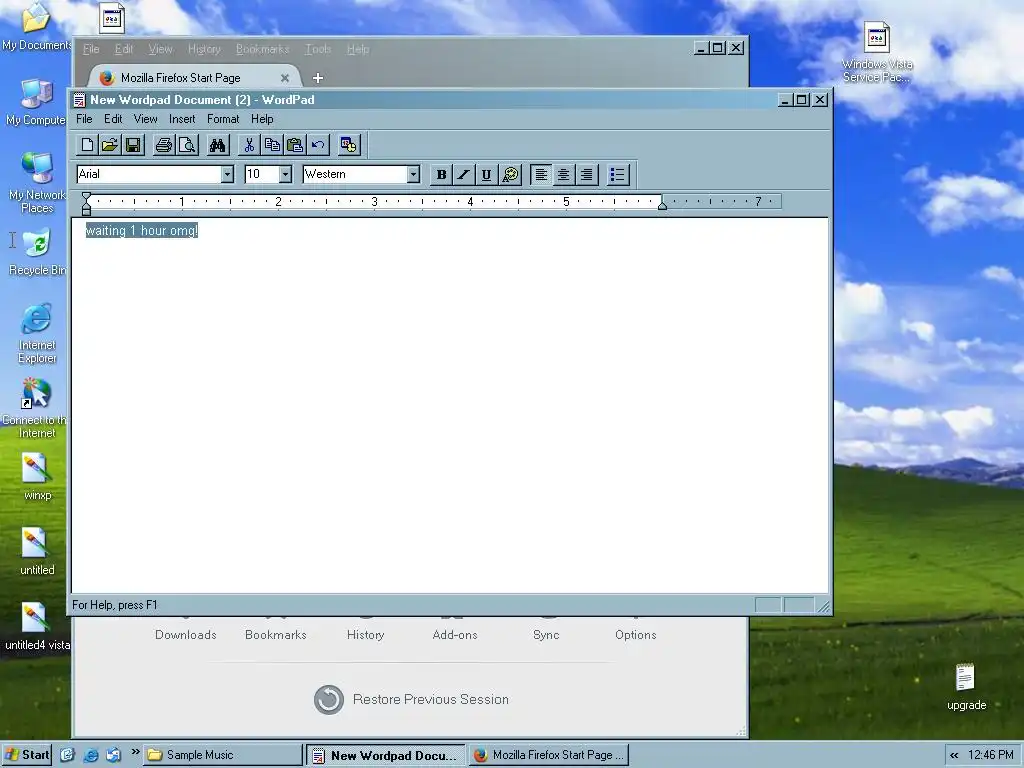Screen dimensions: 1024x768
Task: Open a new tab in Firefox
Action: (318, 78)
